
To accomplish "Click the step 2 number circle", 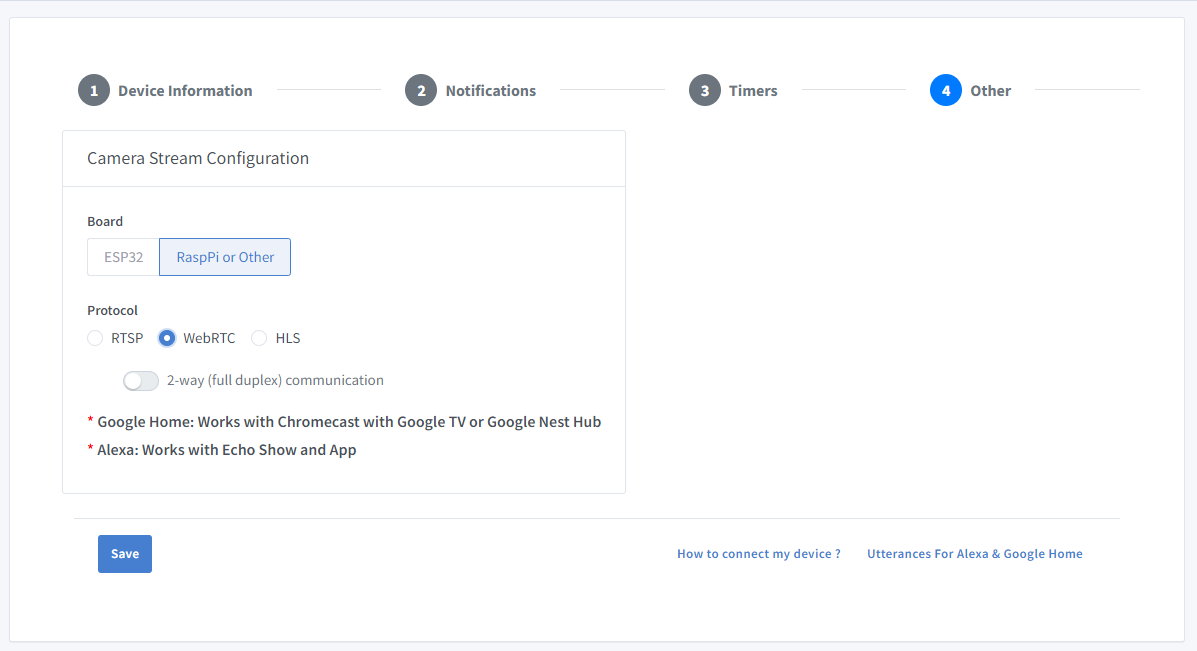I will point(421,90).
